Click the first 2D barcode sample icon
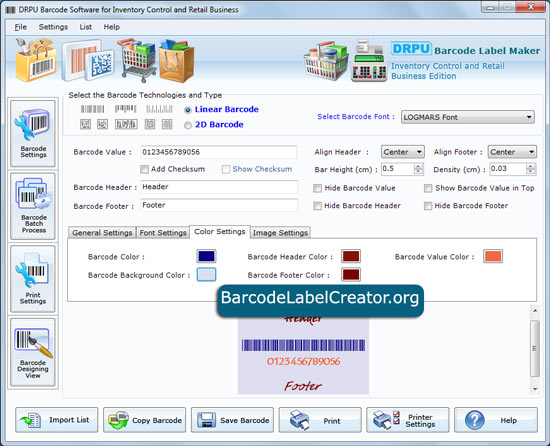Screen dimensions: 550x446 [x=85, y=124]
